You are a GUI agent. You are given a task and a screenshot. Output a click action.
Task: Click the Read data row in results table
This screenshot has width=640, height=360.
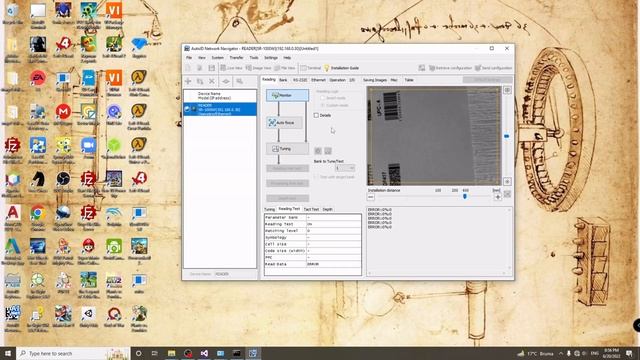(x=313, y=264)
